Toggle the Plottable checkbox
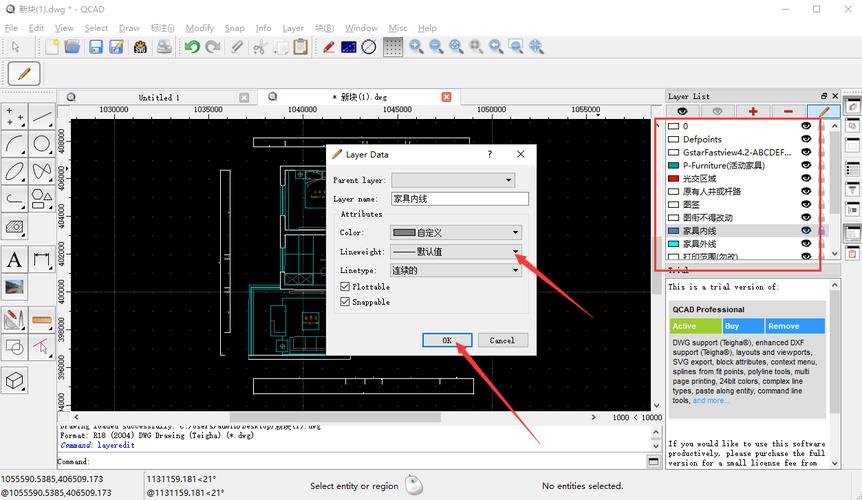Screen dimensions: 862x500 (345, 287)
